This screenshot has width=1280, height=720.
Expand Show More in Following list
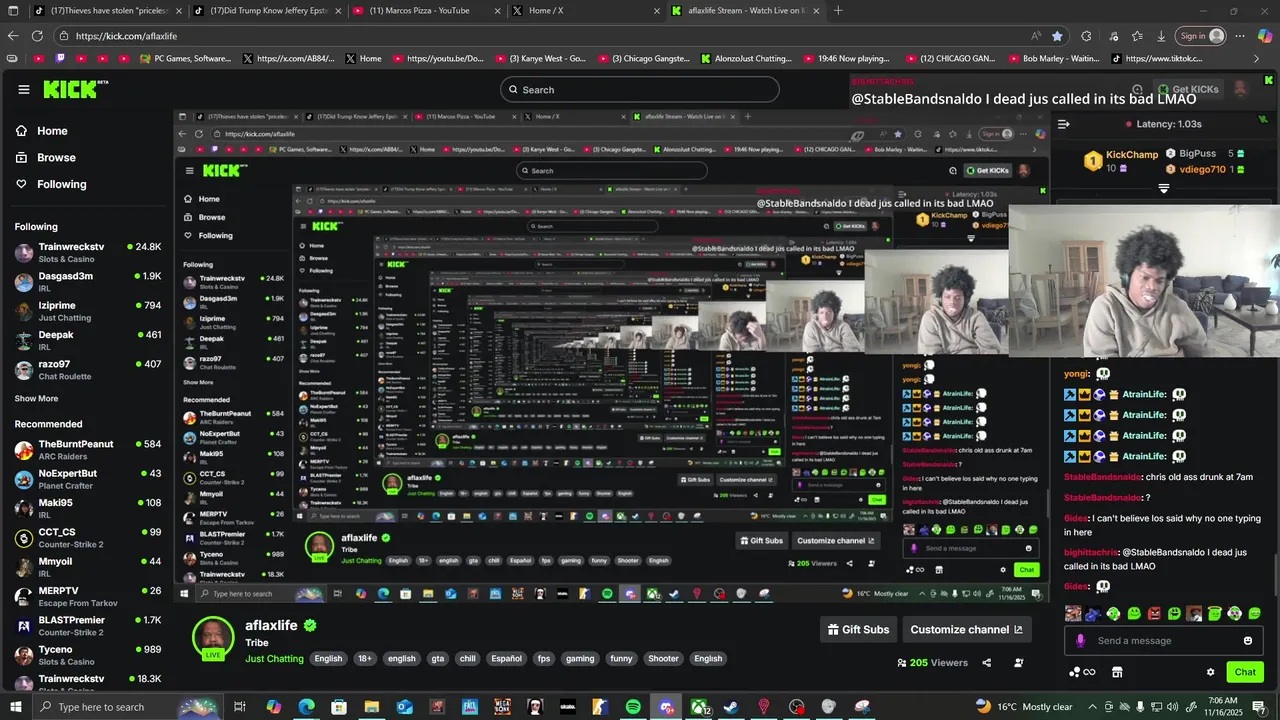(36, 398)
